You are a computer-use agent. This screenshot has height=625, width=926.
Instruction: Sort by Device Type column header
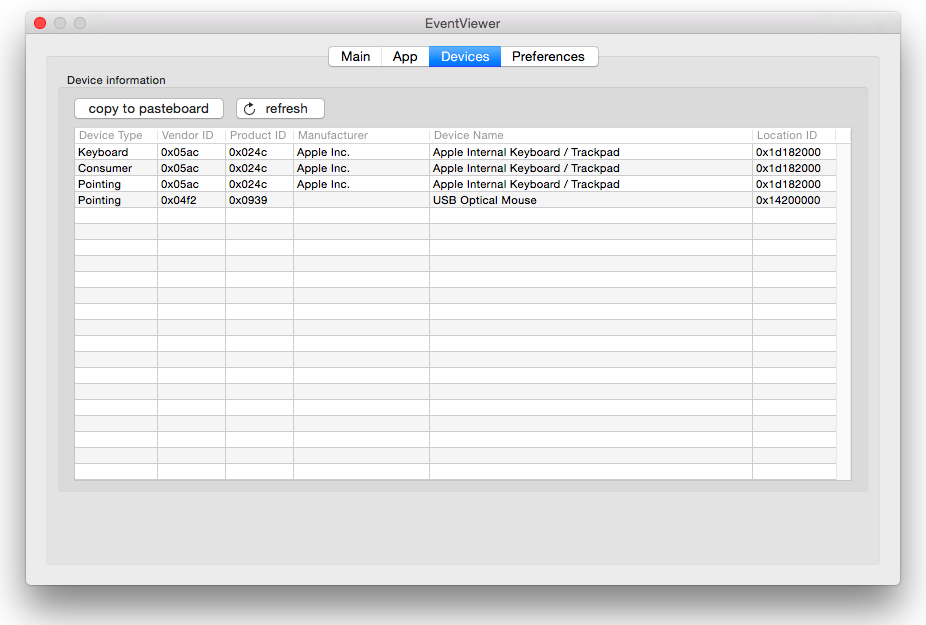(116, 135)
